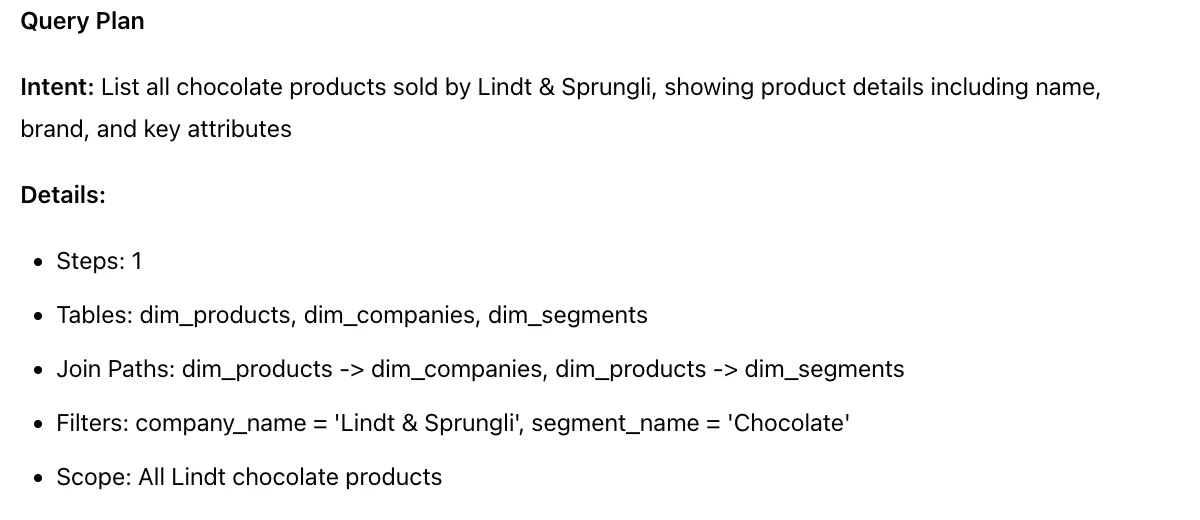Click company_name in the Filters line
1200x520 pixels.
220,423
